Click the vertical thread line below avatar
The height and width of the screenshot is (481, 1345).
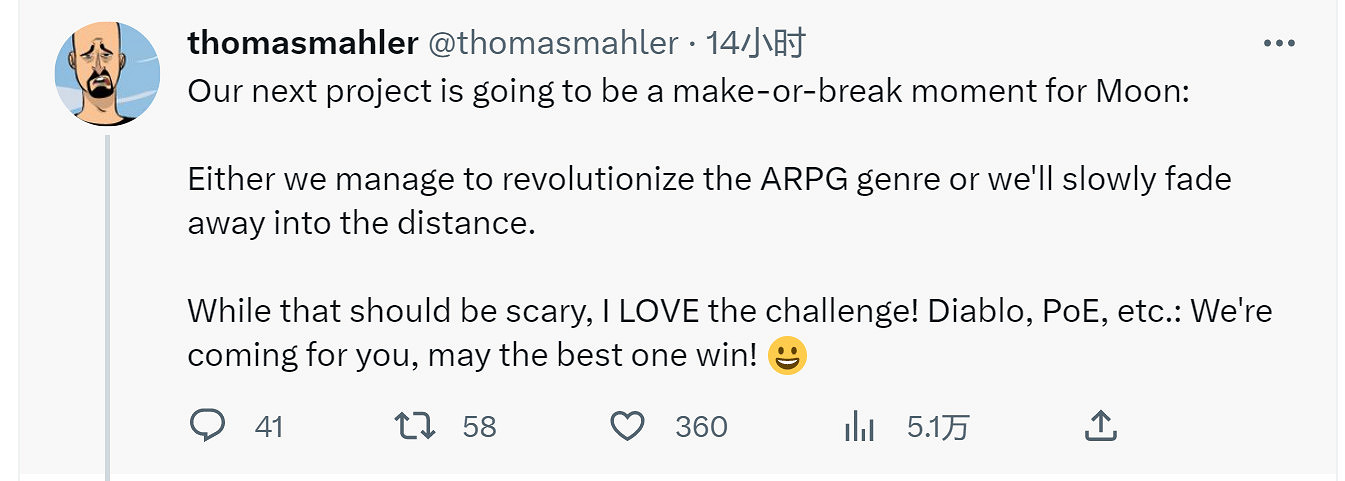click(x=107, y=300)
